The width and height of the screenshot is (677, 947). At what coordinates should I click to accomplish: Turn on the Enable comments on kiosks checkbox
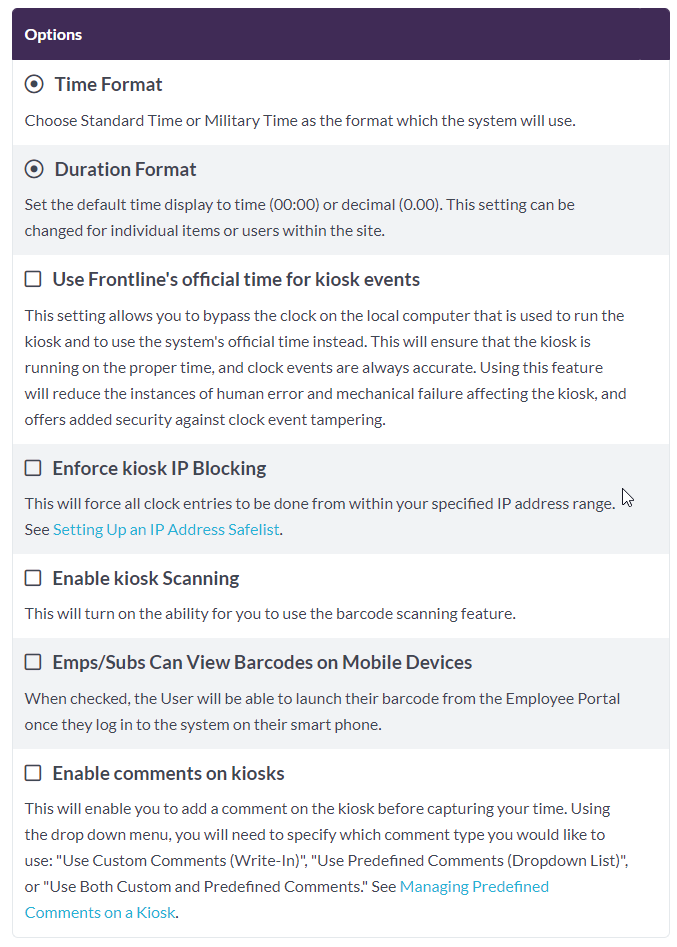pos(33,773)
